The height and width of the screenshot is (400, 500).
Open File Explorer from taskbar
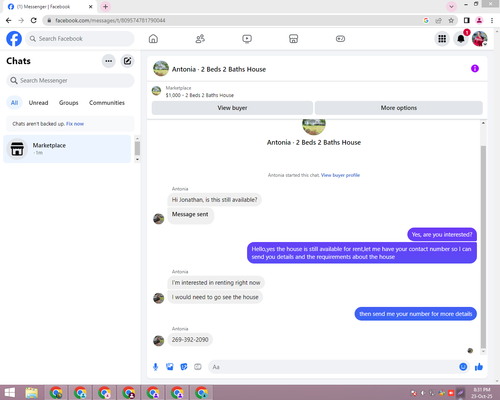pyautogui.click(x=32, y=393)
